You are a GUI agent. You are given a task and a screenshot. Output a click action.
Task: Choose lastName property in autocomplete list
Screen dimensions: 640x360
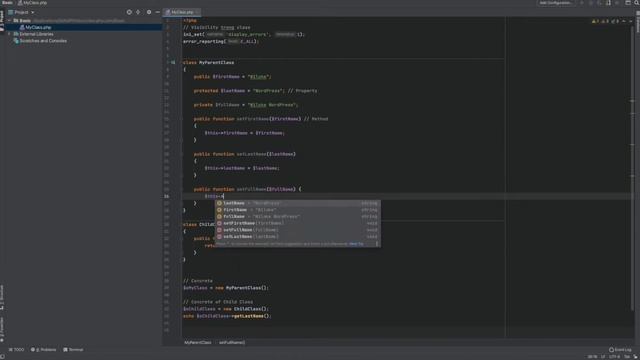click(x=298, y=203)
